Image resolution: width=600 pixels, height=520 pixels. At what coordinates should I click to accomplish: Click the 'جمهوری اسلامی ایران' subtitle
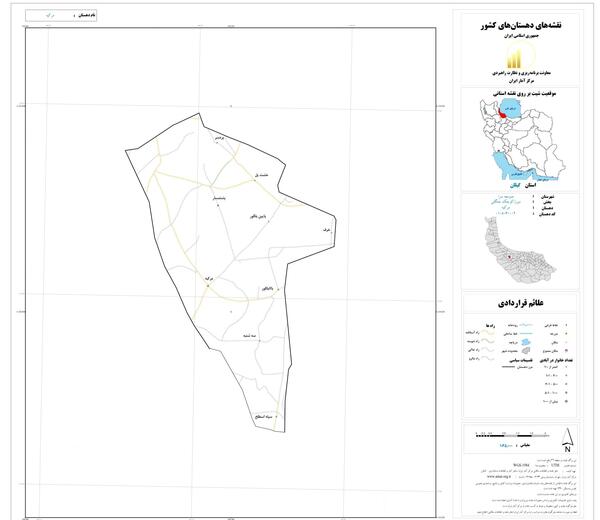tap(520, 36)
